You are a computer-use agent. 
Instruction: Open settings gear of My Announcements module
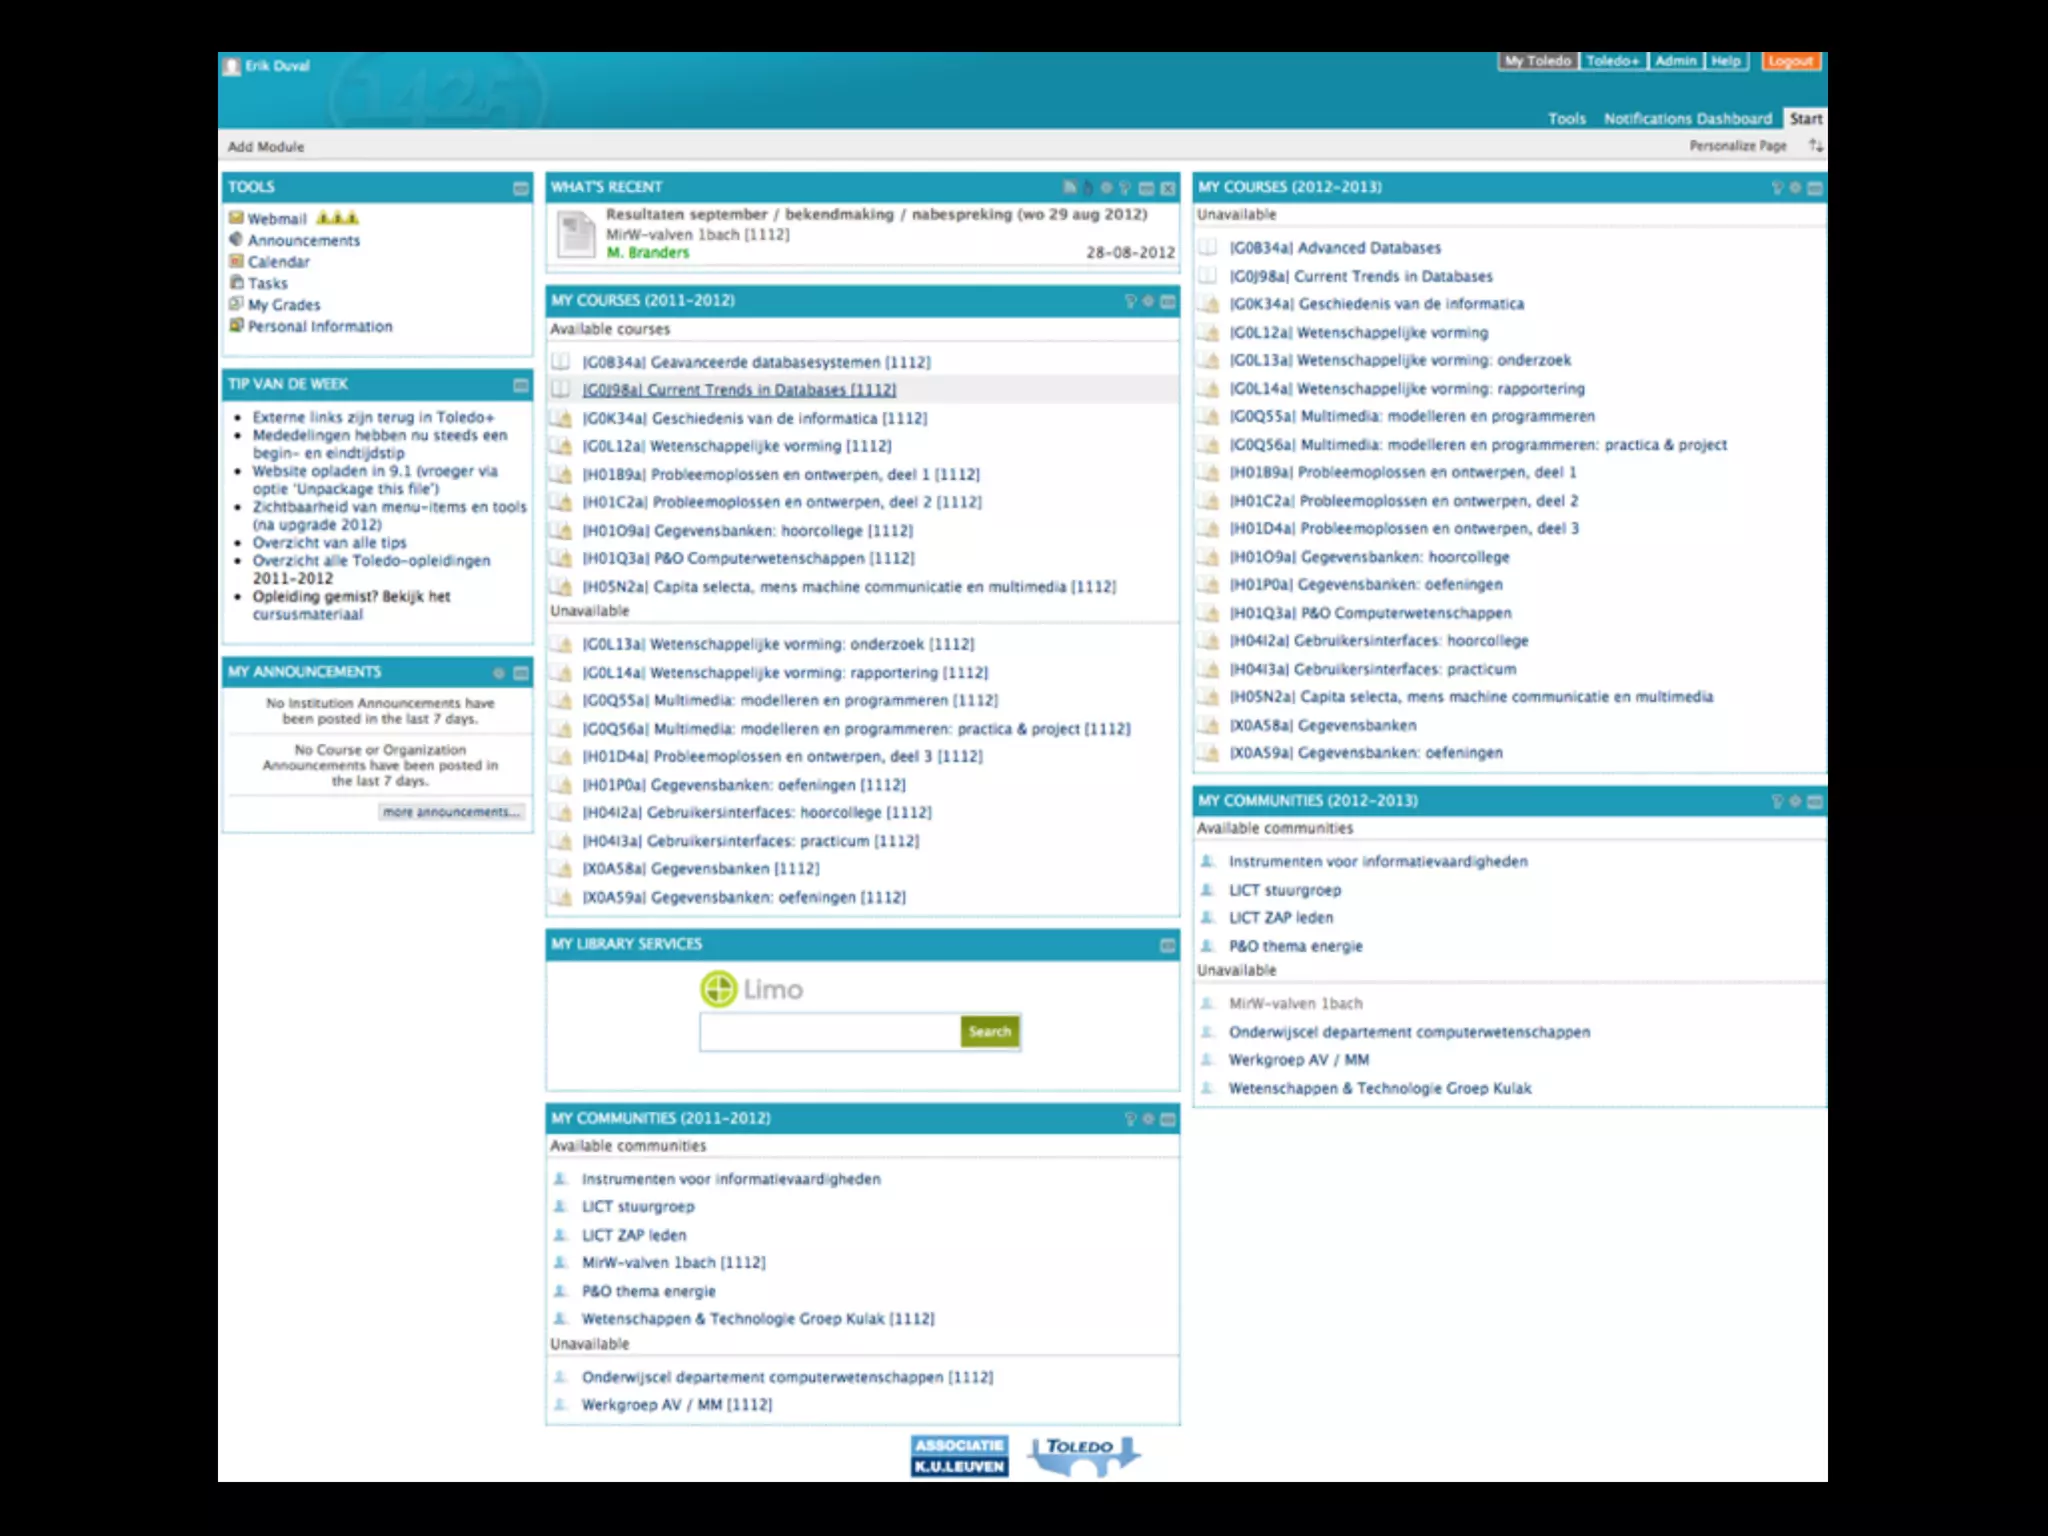[x=499, y=673]
